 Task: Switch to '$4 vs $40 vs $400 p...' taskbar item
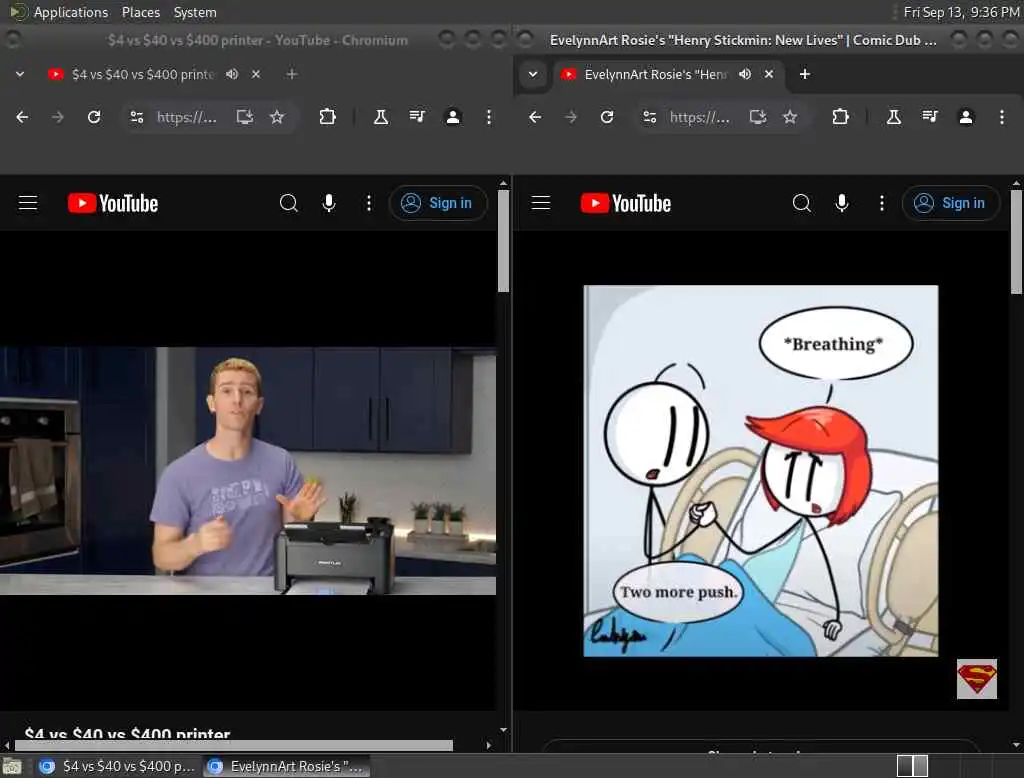(117, 766)
